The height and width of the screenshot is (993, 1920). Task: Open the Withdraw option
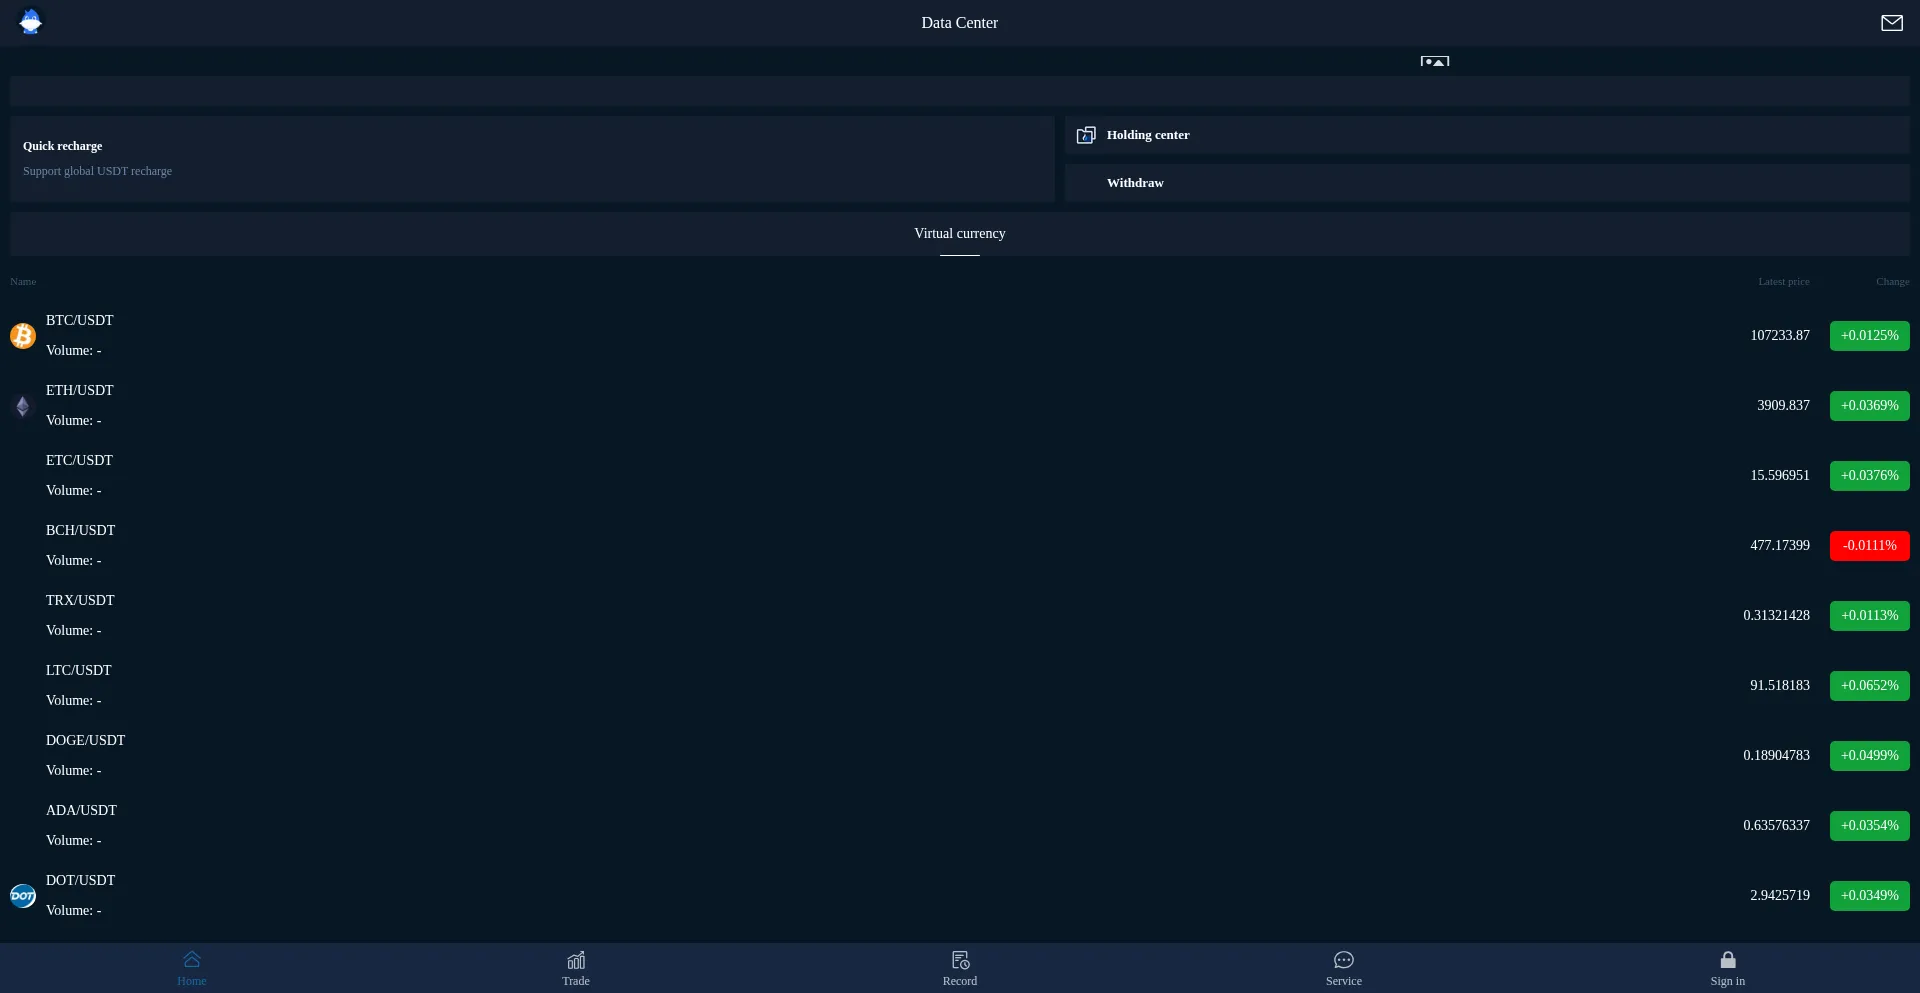click(1135, 183)
